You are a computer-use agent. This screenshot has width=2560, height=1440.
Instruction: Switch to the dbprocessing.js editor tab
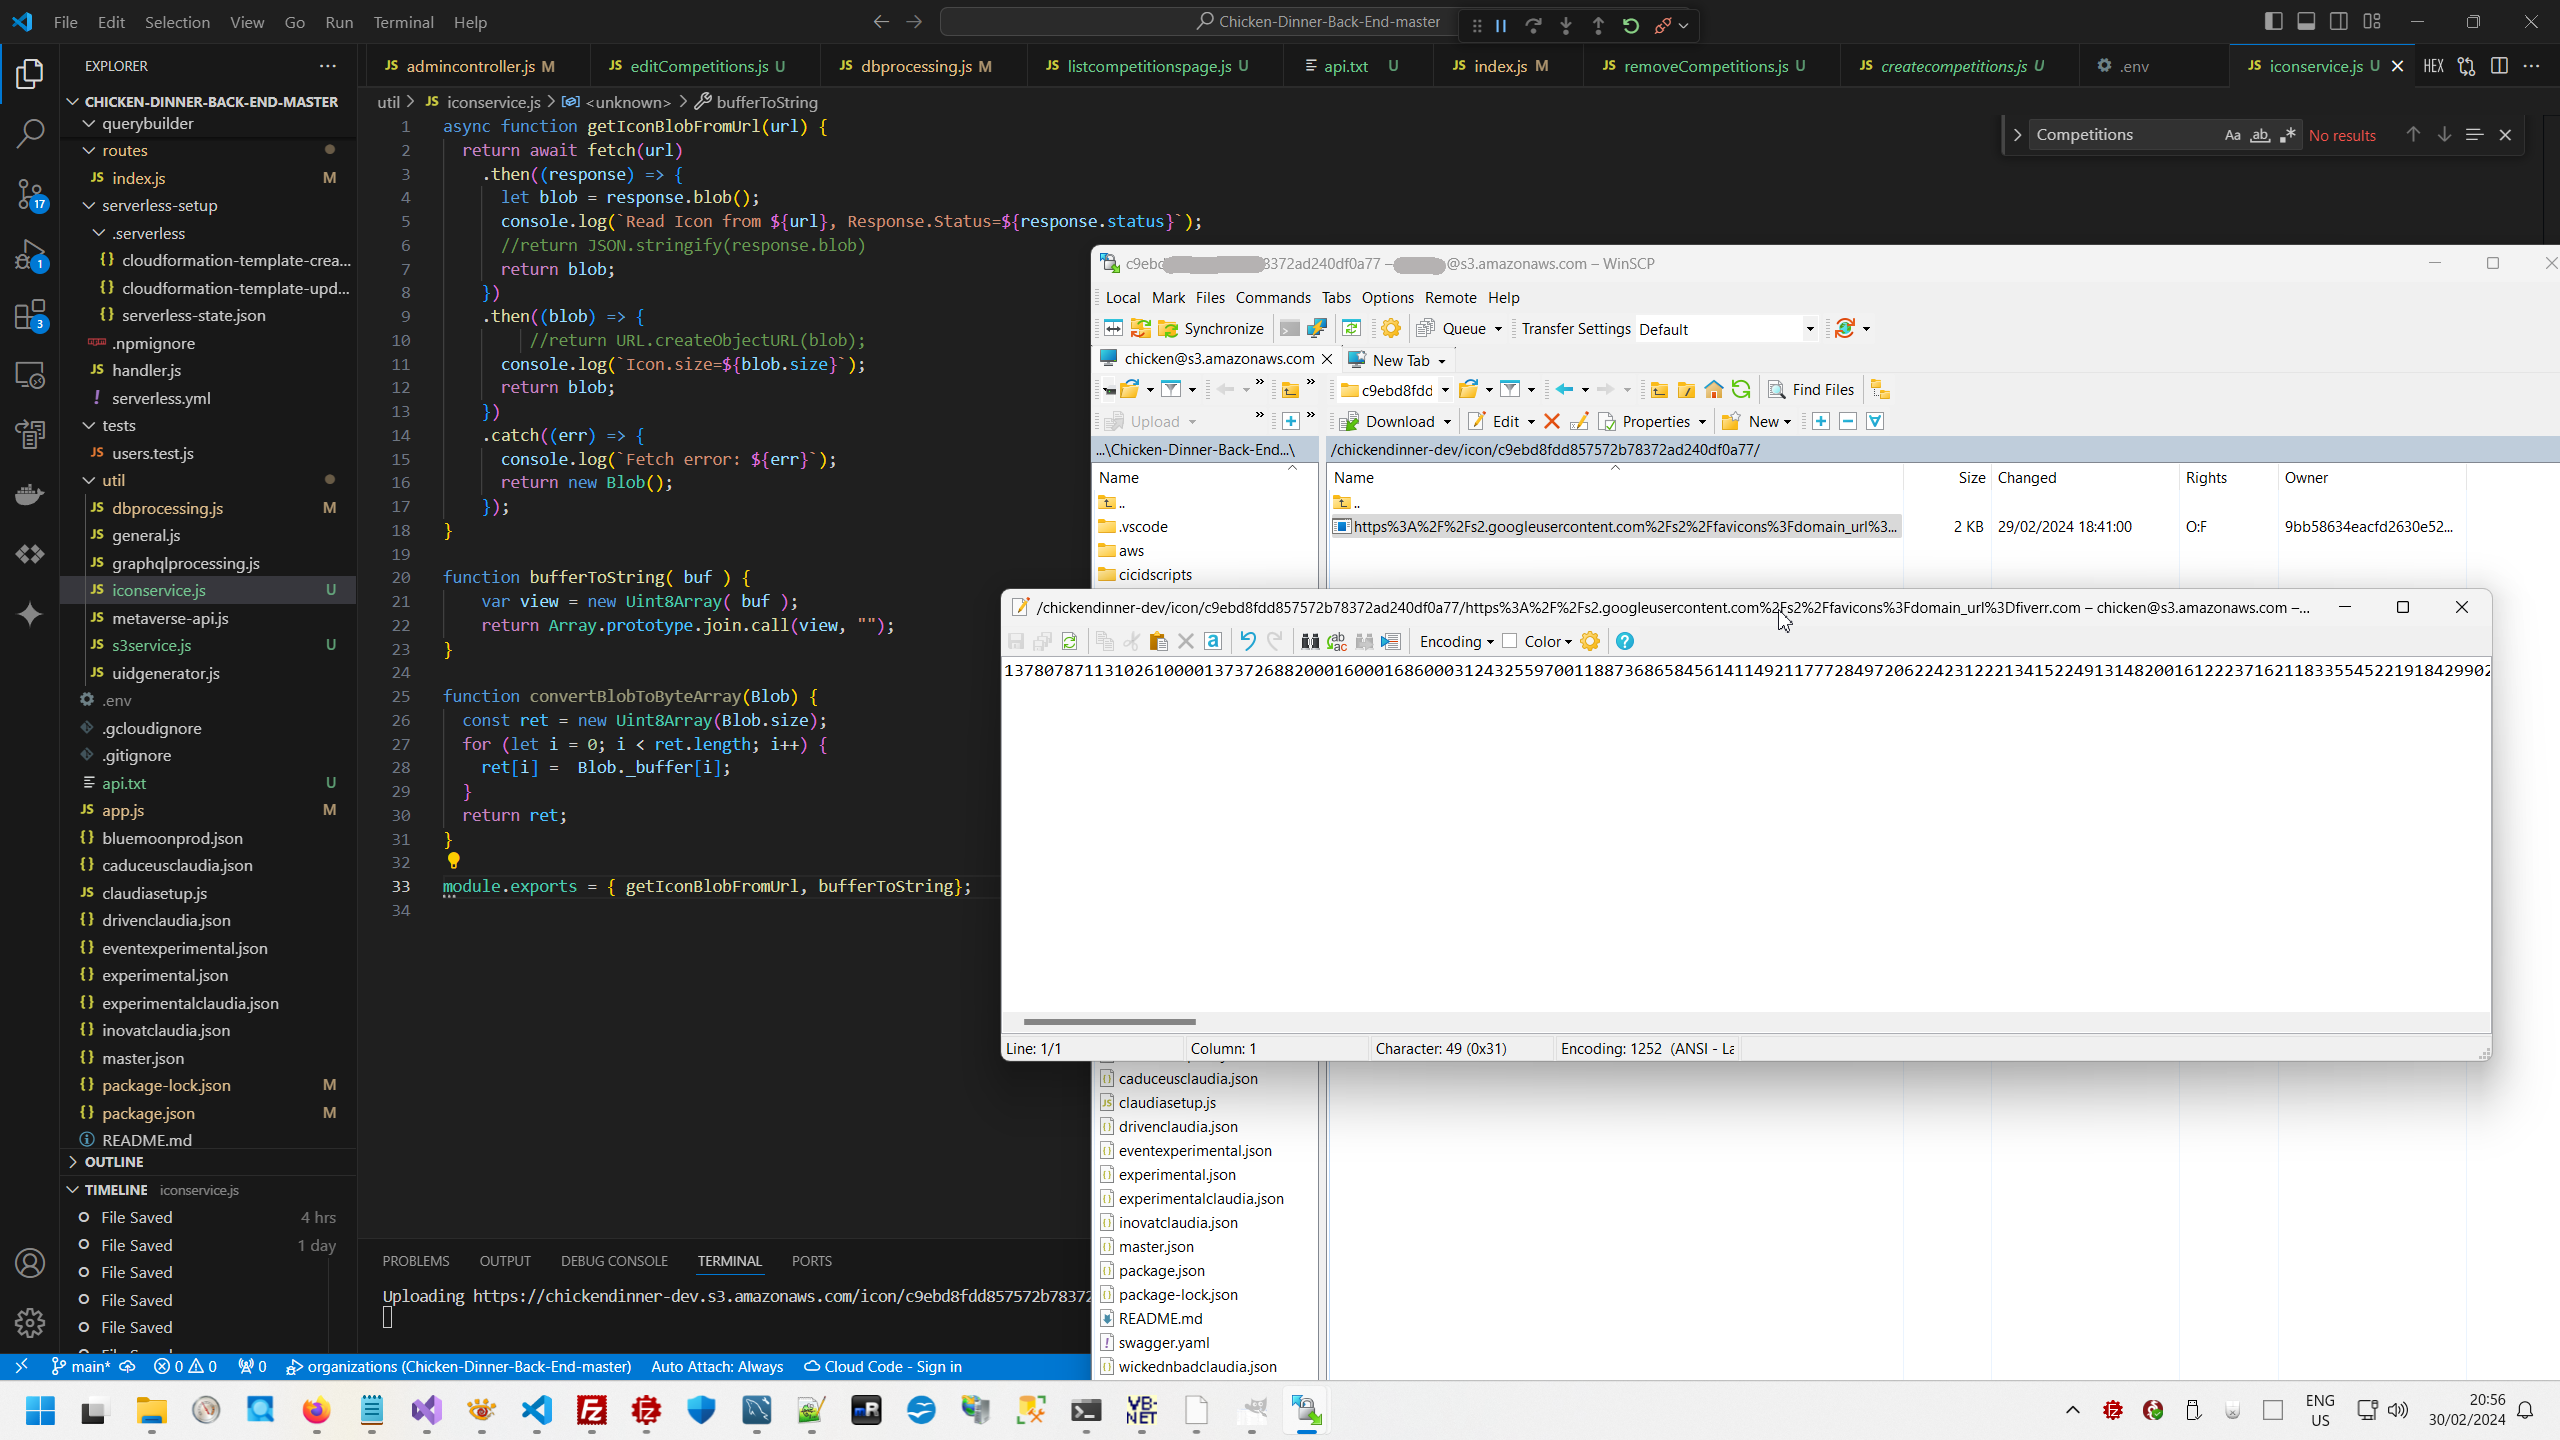click(x=915, y=66)
